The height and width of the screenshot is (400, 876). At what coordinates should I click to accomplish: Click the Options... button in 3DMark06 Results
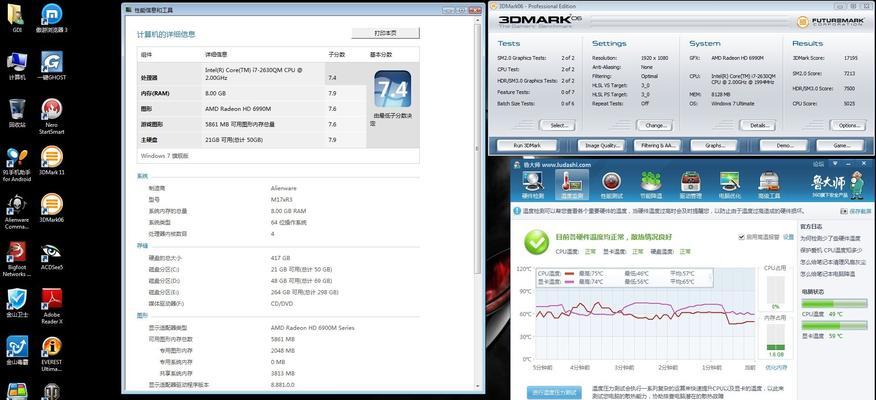(x=848, y=125)
